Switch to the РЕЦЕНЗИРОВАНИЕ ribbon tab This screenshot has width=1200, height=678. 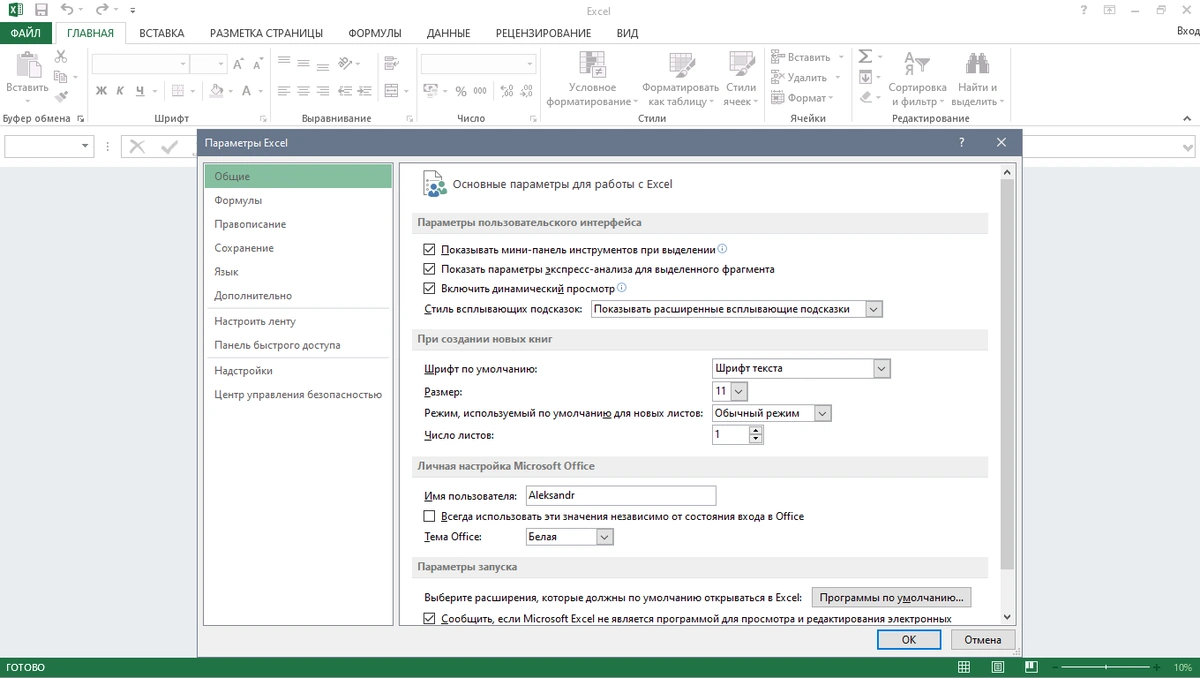point(544,33)
